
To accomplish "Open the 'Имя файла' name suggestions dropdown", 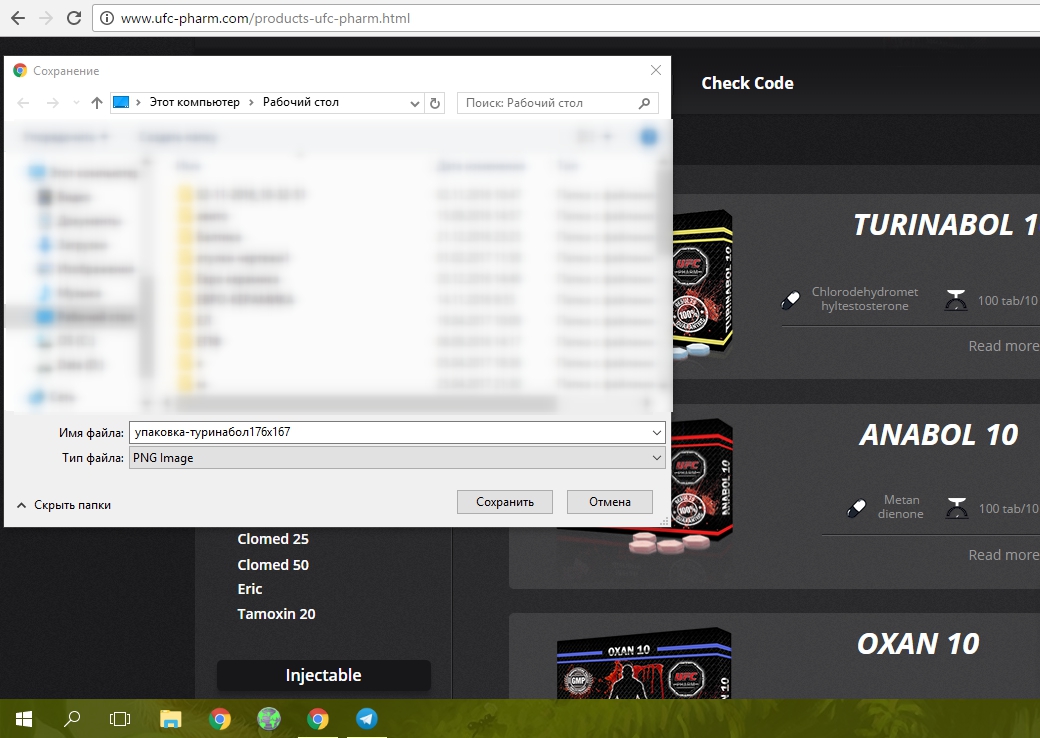I will pos(656,432).
